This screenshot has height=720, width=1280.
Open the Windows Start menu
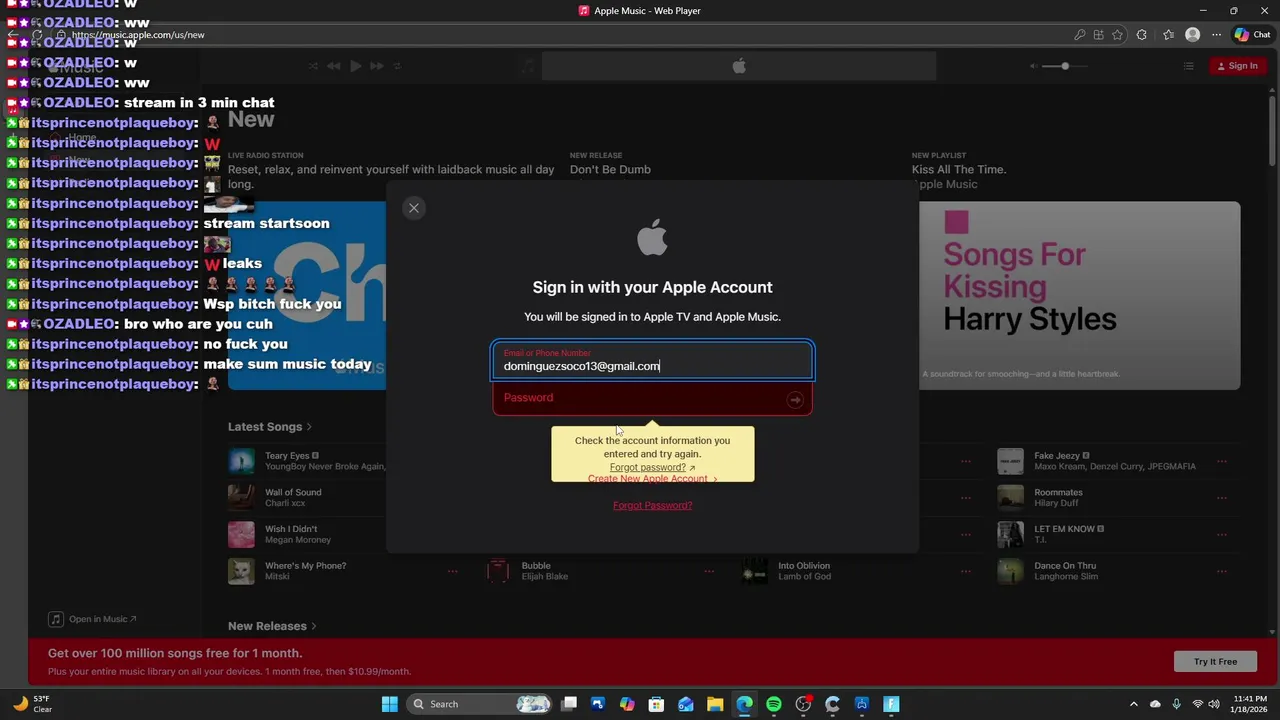[390, 704]
